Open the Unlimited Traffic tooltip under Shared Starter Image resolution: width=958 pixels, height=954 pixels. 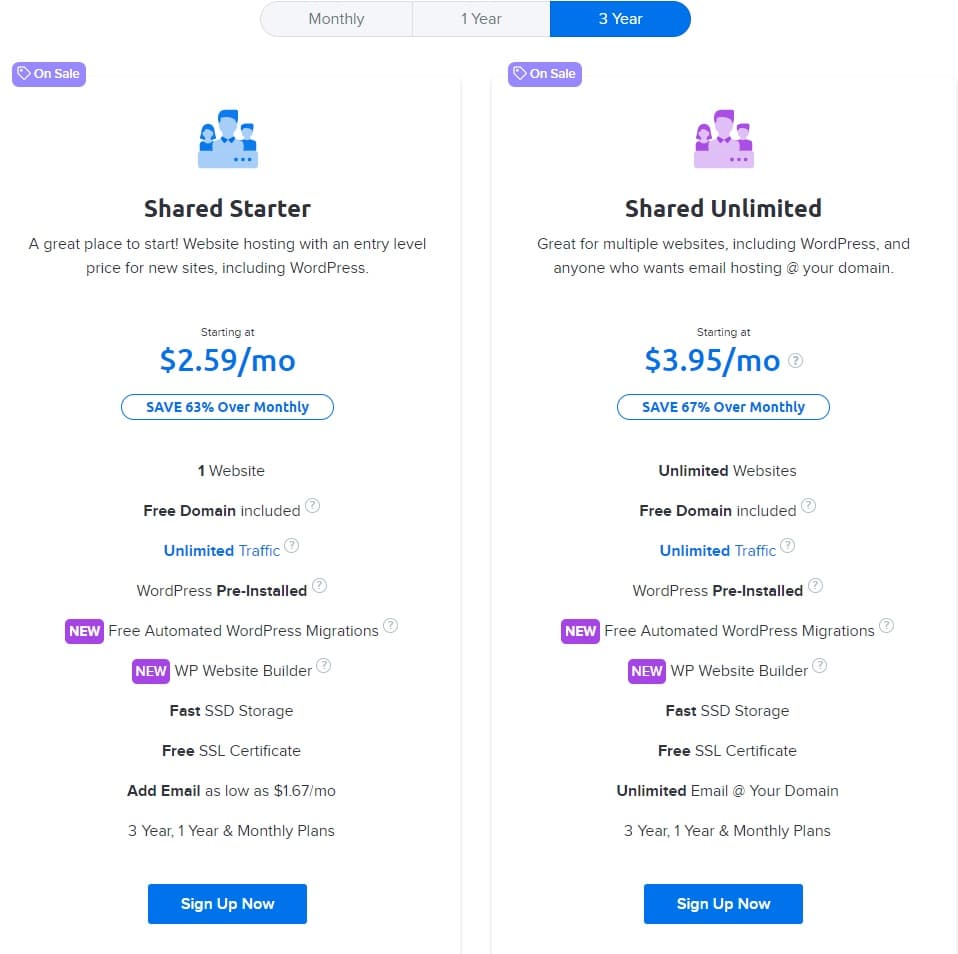point(291,545)
